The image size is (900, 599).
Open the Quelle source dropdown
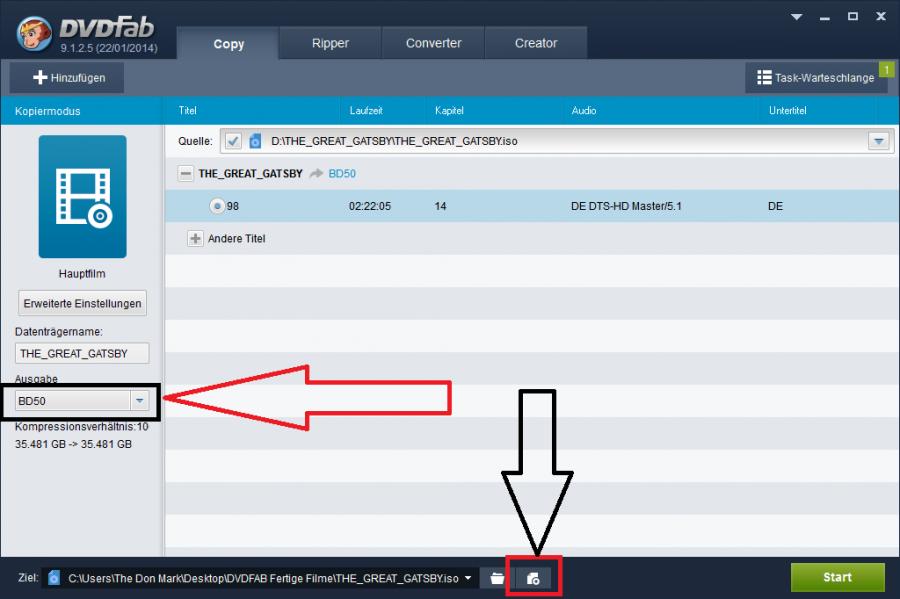pyautogui.click(x=879, y=141)
